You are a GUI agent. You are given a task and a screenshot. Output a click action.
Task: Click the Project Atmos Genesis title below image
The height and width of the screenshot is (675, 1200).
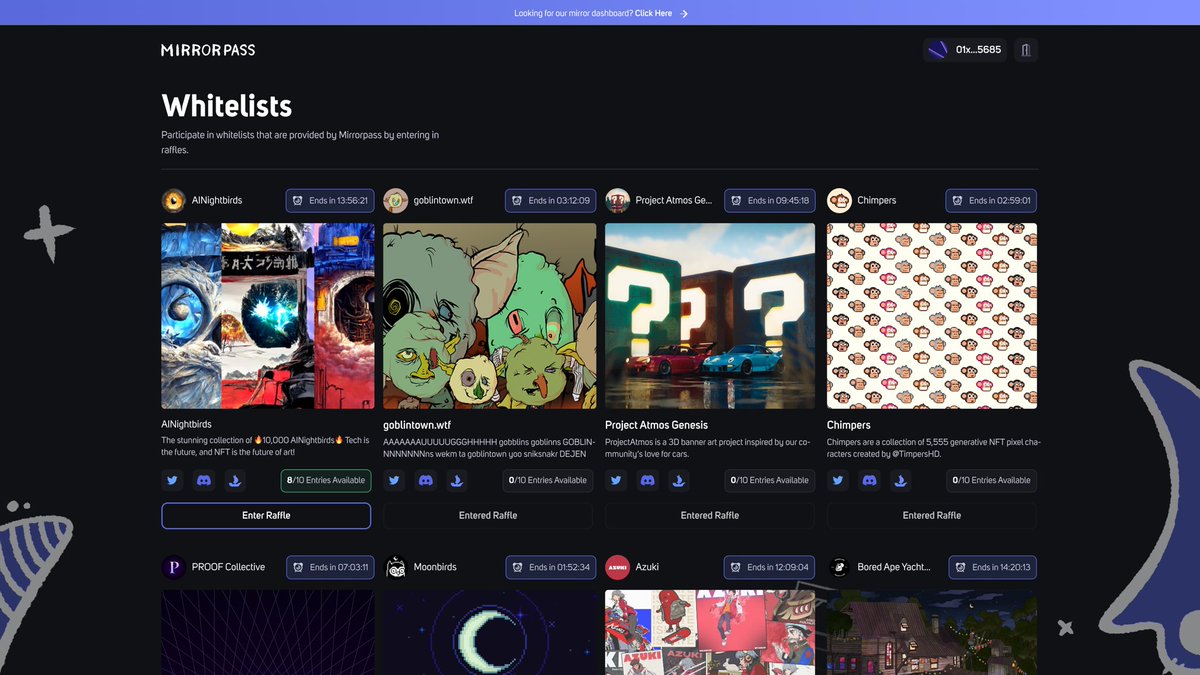(x=656, y=425)
